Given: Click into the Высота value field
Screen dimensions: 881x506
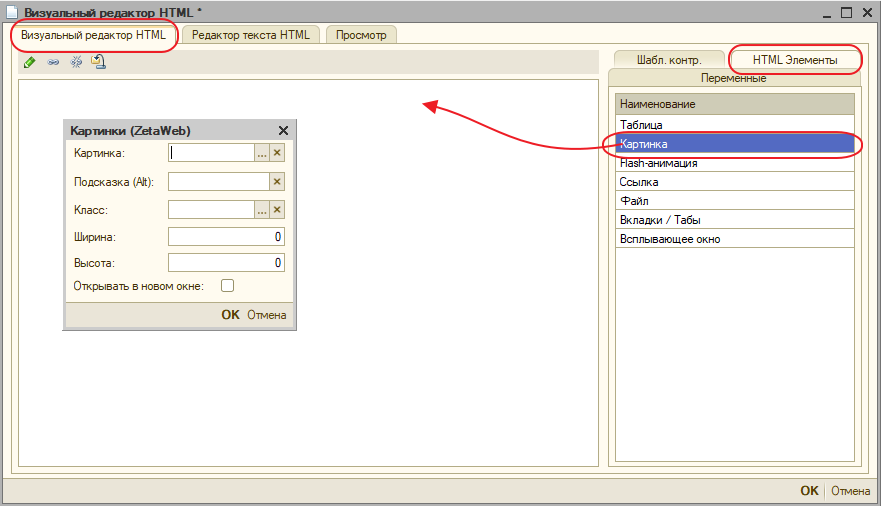Looking at the screenshot, I should click(226, 263).
